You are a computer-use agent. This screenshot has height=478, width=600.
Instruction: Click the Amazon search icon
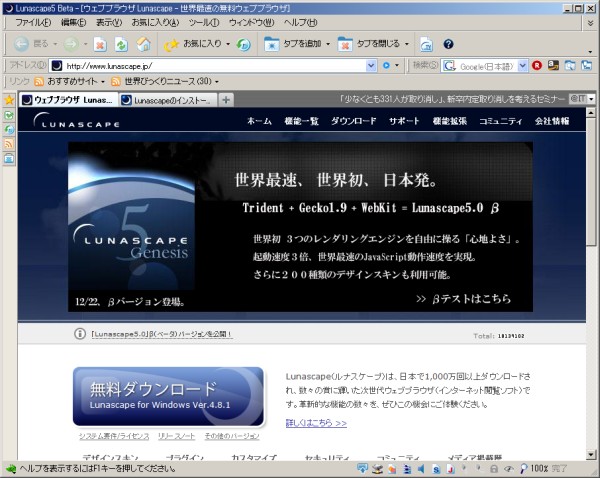click(553, 66)
